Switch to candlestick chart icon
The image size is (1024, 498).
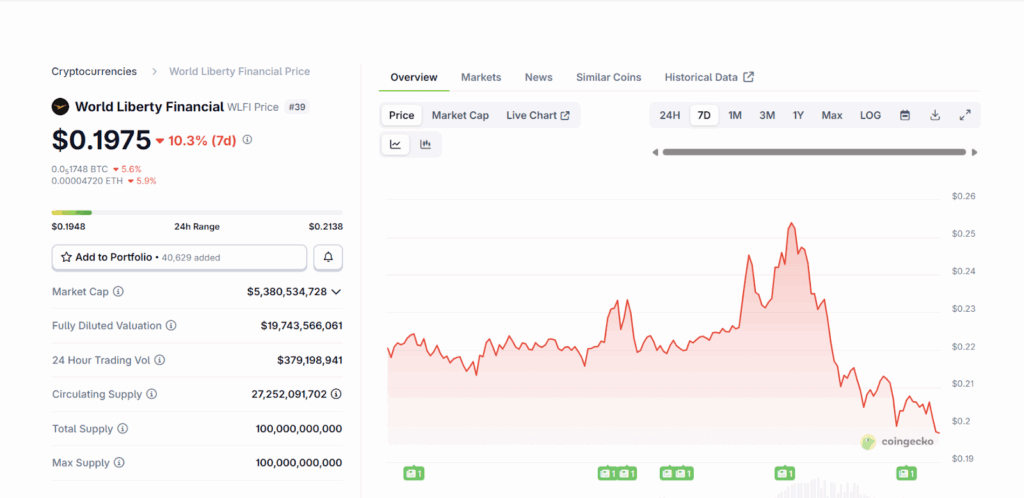click(425, 145)
